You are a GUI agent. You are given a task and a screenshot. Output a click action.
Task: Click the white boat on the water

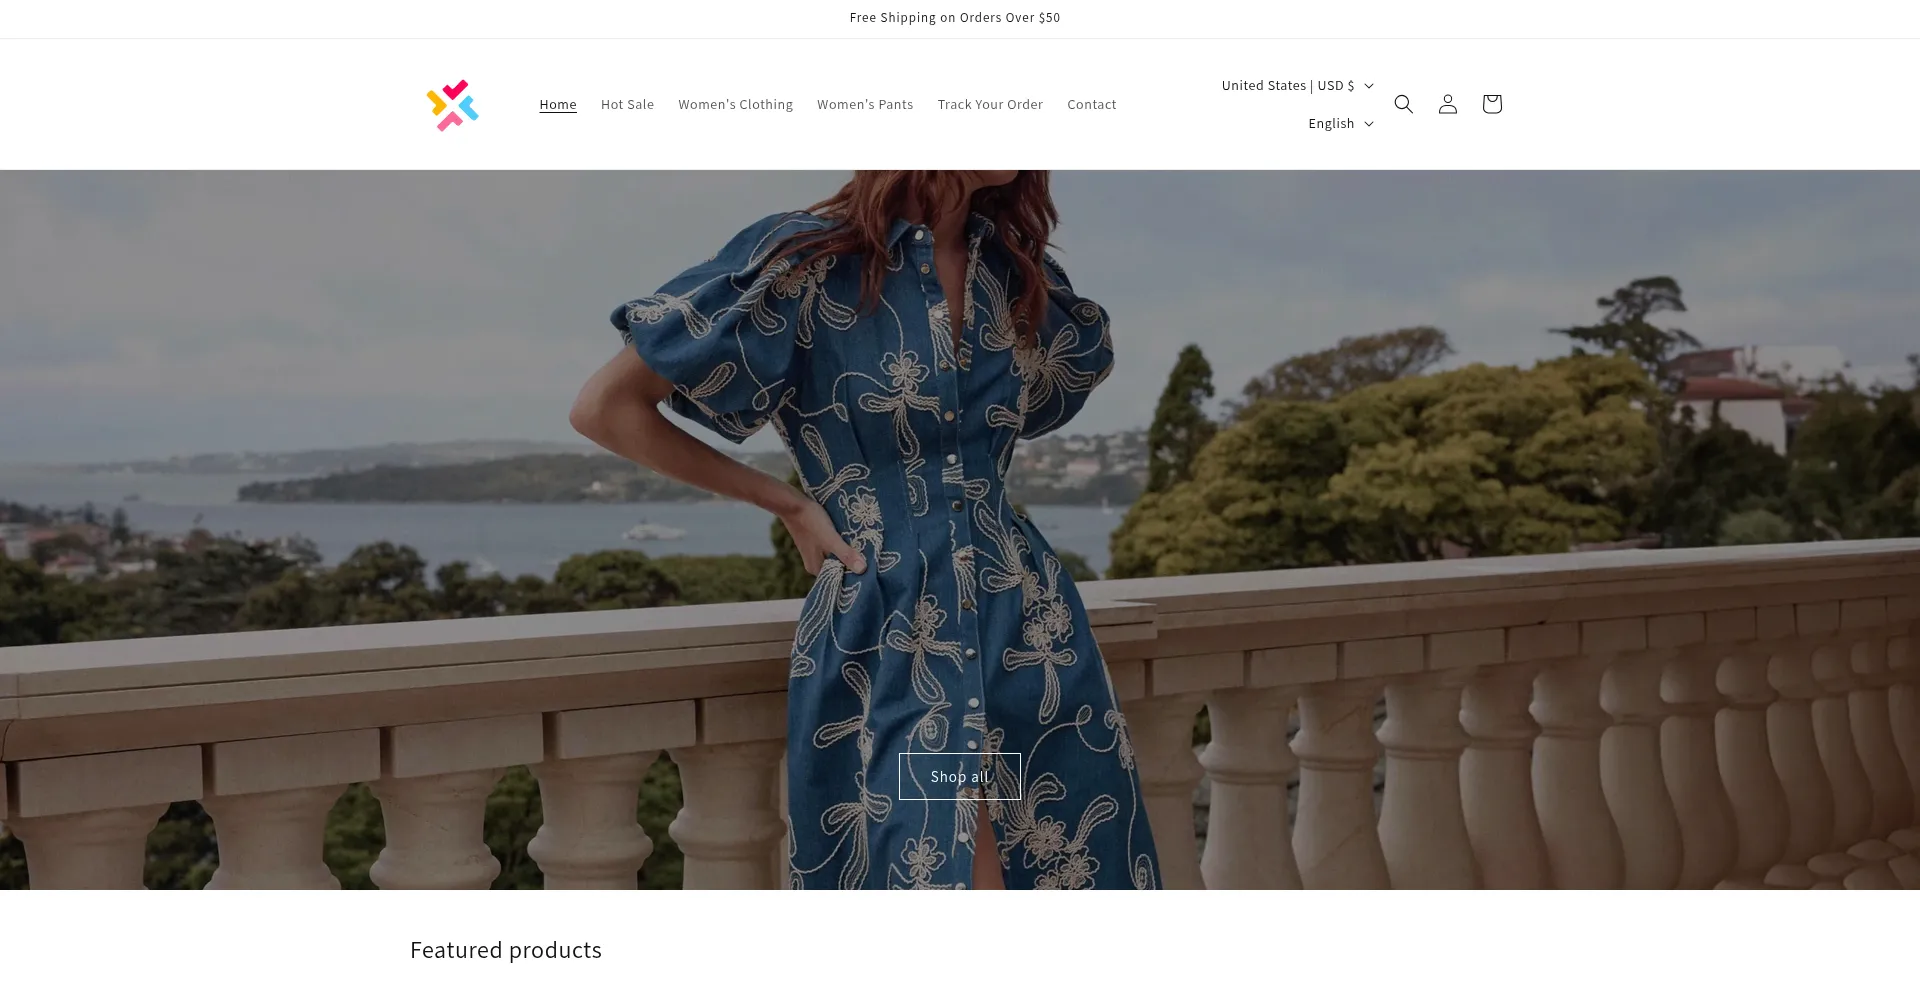[651, 529]
